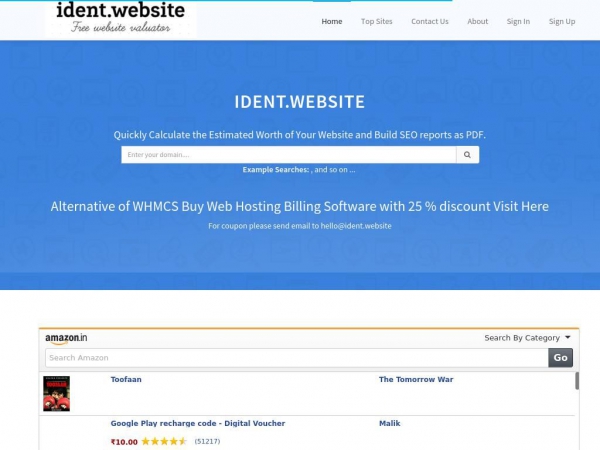Click the ₹10.00 price text

(124, 442)
